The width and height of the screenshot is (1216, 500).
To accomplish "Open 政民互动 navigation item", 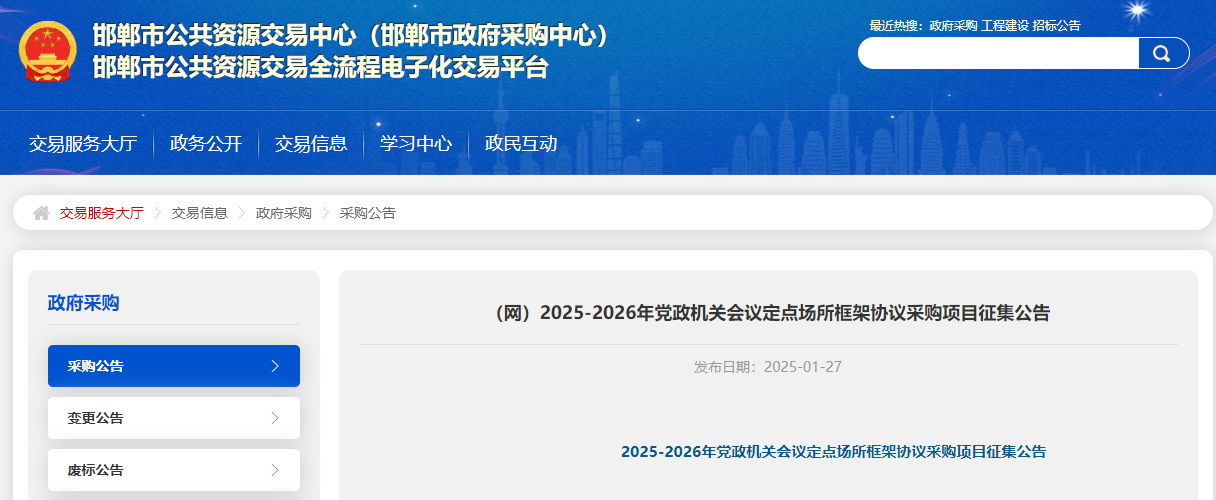I will point(521,143).
